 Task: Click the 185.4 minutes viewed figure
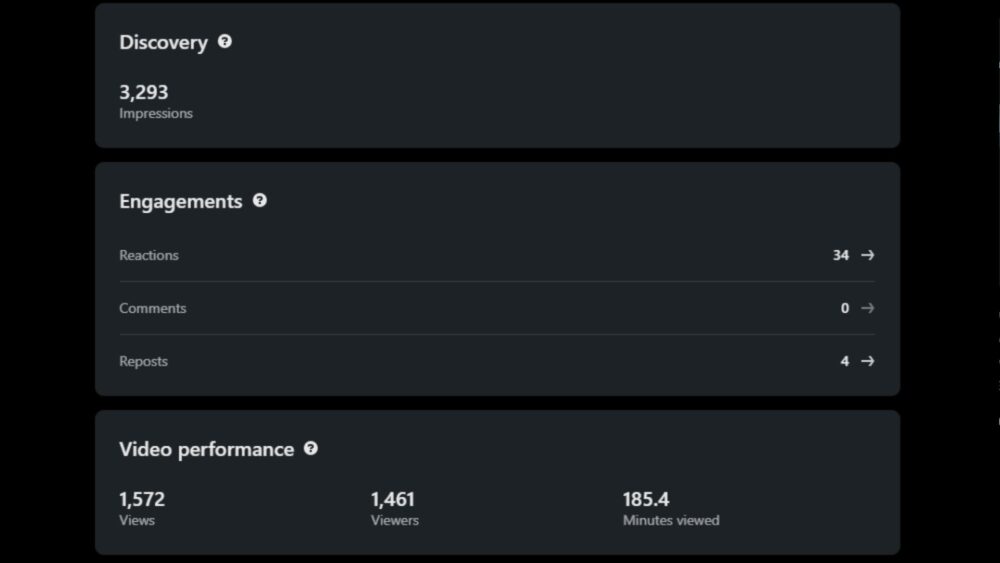646,499
